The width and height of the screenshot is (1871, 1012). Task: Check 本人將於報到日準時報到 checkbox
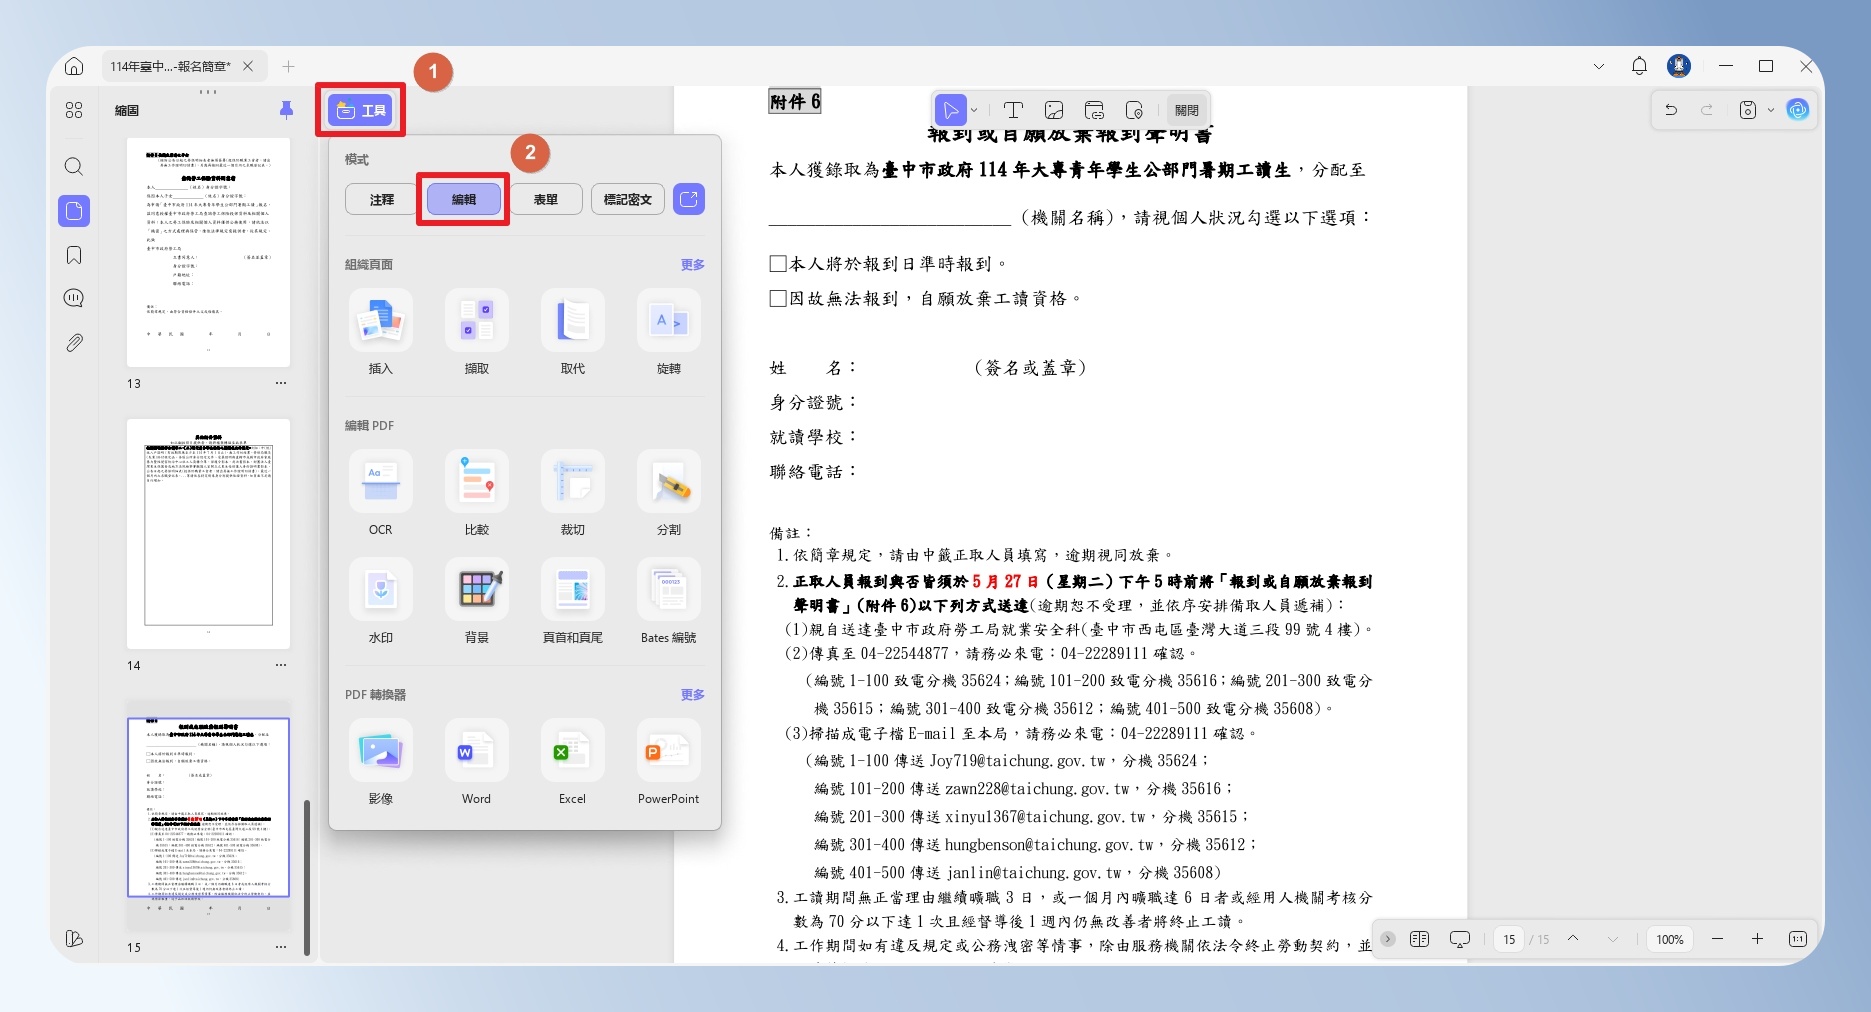pyautogui.click(x=778, y=264)
